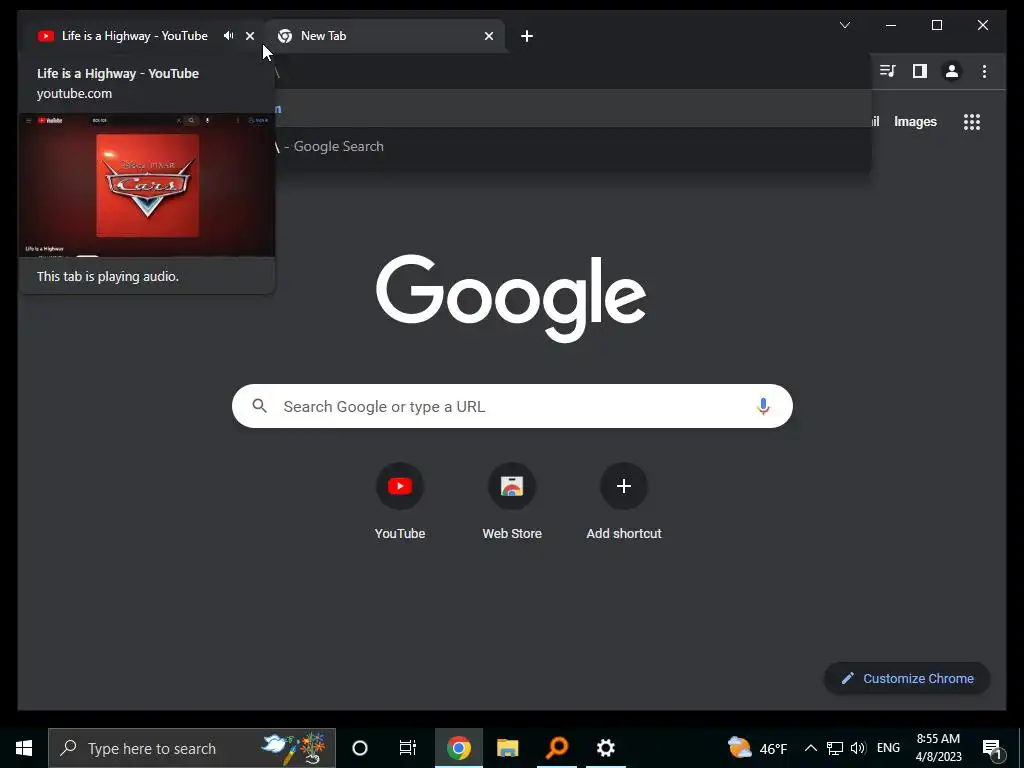Image resolution: width=1024 pixels, height=768 pixels.
Task: Open the orange magnifier app on taskbar
Action: point(556,748)
